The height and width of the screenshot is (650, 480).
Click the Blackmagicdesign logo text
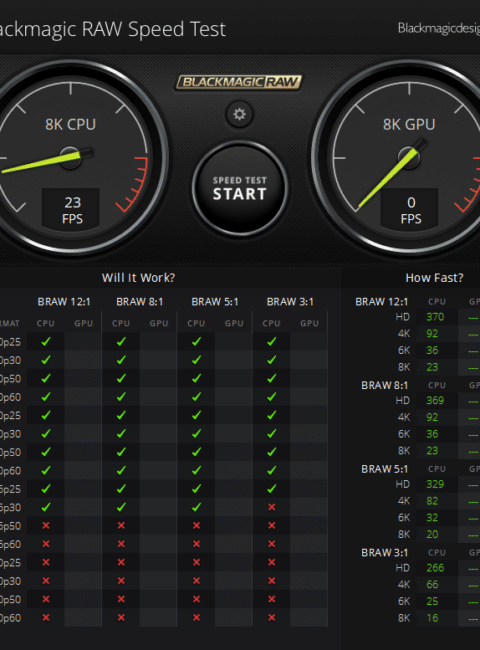(439, 28)
